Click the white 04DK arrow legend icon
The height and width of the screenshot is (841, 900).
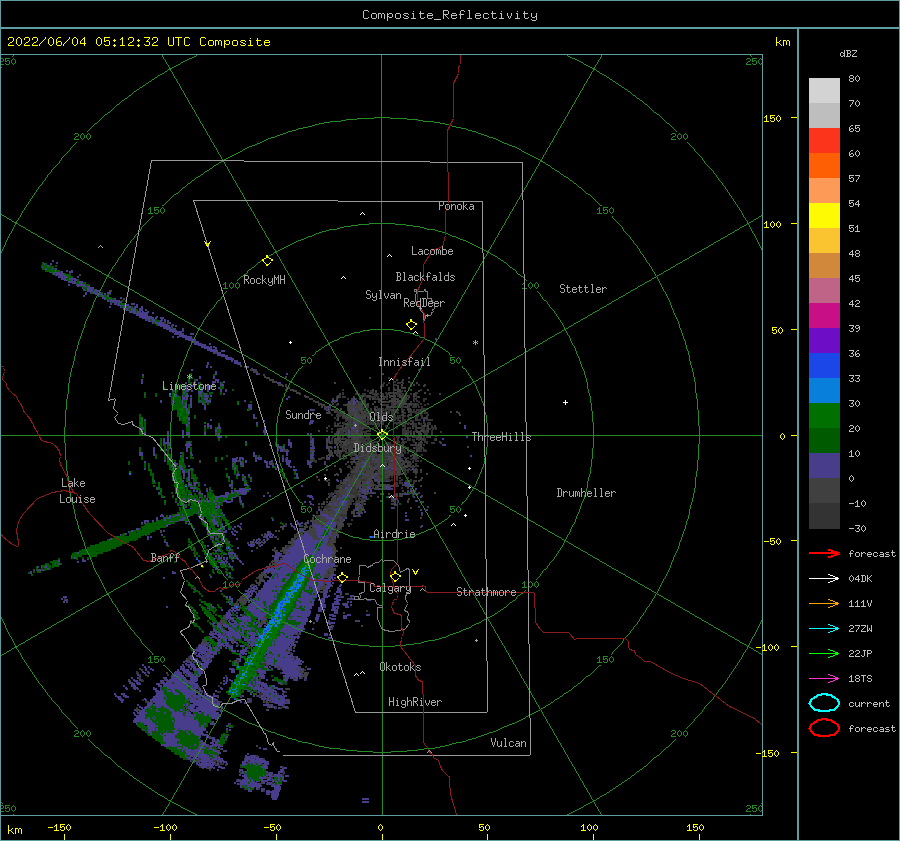click(824, 578)
